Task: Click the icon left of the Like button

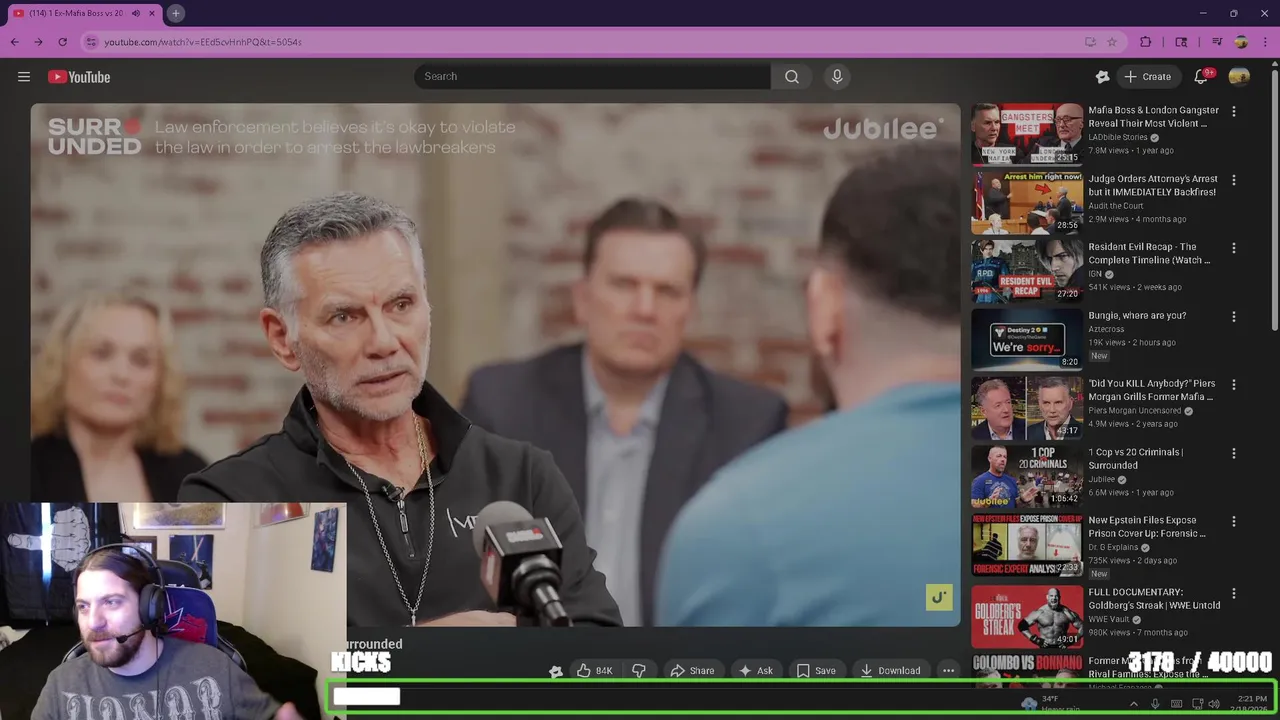Action: 556,671
